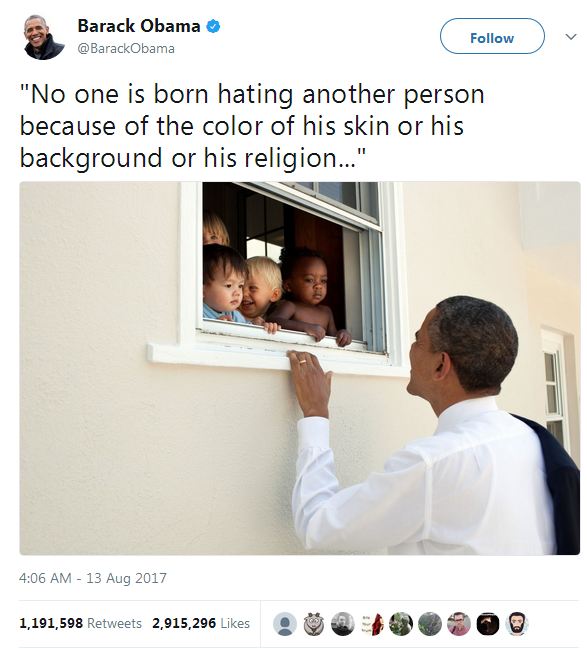View the 1,191,598 Retweets list
Image resolution: width=587 pixels, height=648 pixels.
tap(81, 623)
